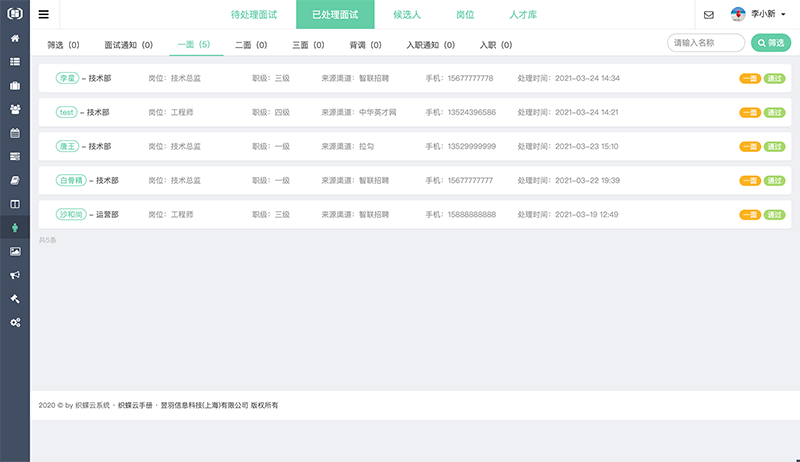Open the 翌羽信息科技(上海)有限公司 footer link
Screen dimensions: 800x462
[204, 405]
